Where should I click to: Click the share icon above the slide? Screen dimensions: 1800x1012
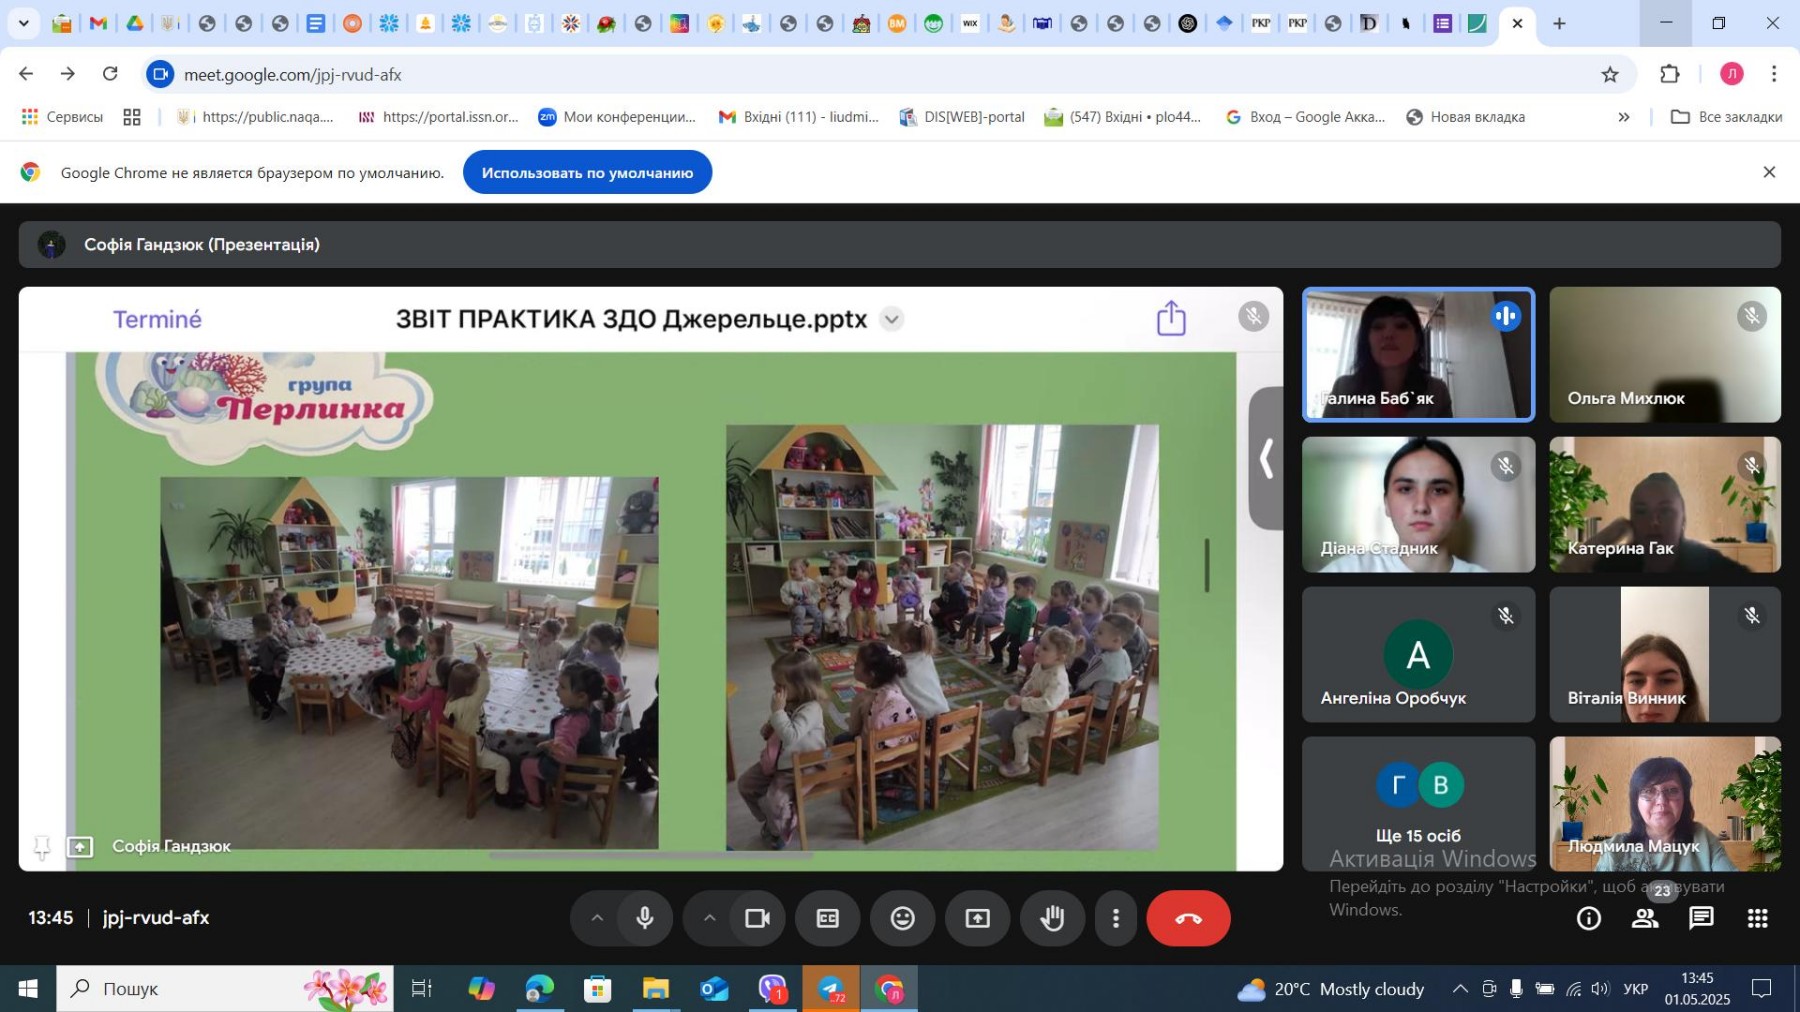(1171, 319)
